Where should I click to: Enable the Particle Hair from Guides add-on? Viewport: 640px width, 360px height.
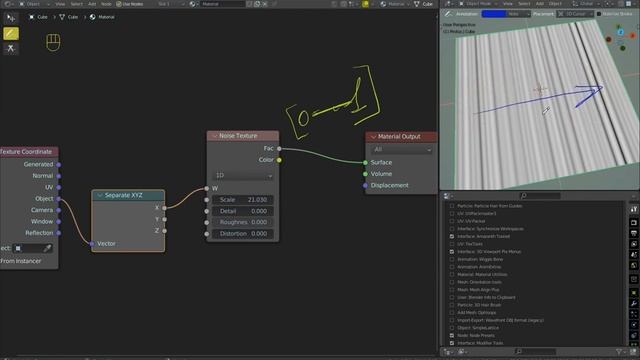[451, 206]
